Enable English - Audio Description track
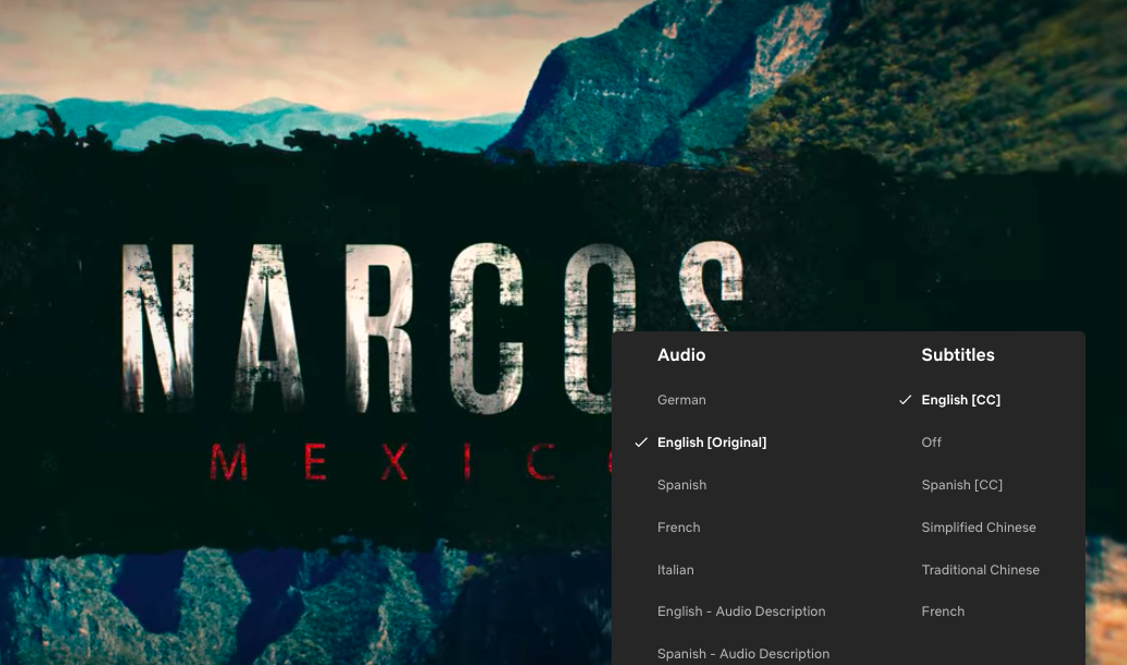This screenshot has width=1127, height=665. pyautogui.click(x=741, y=611)
